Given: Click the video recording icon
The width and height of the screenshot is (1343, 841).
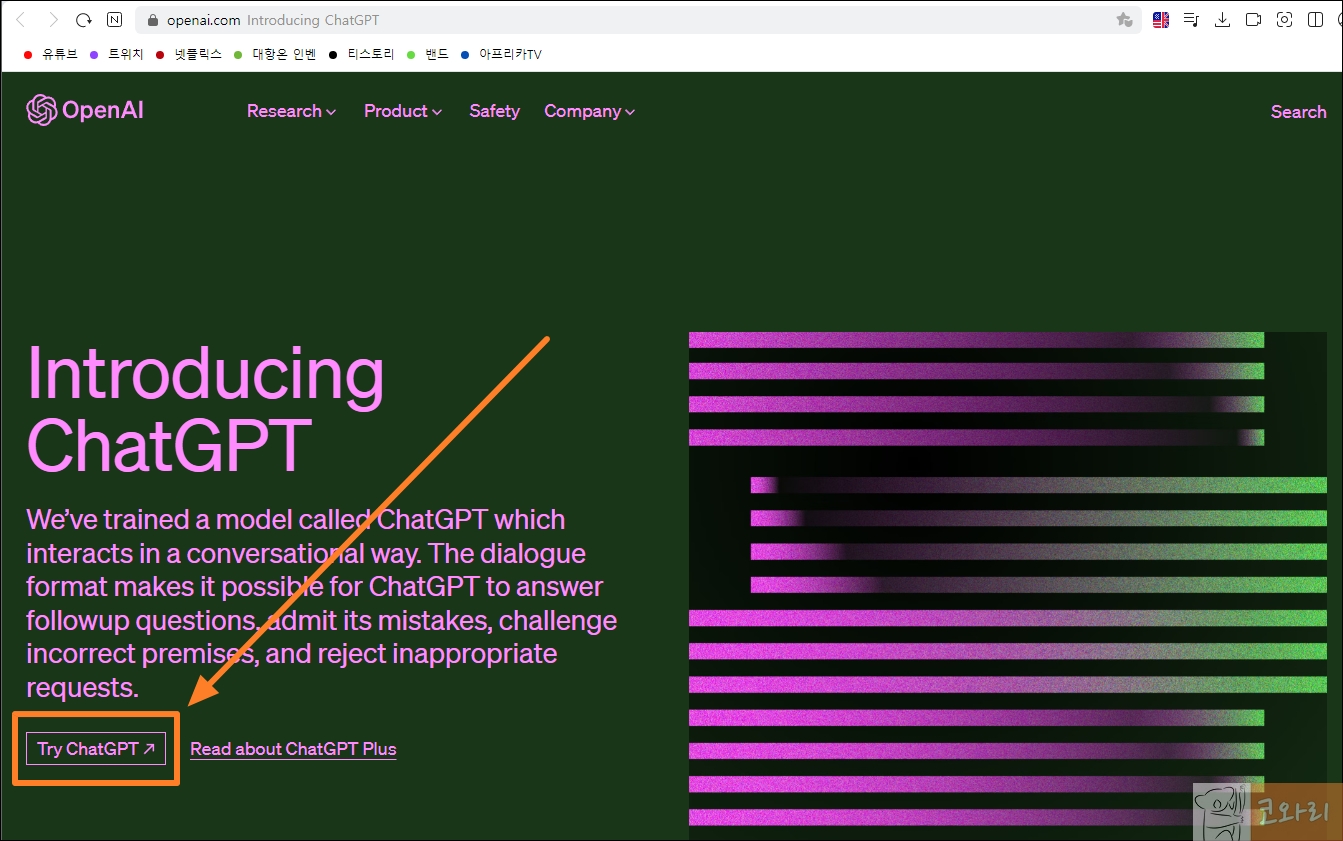Looking at the screenshot, I should click(x=1253, y=20).
